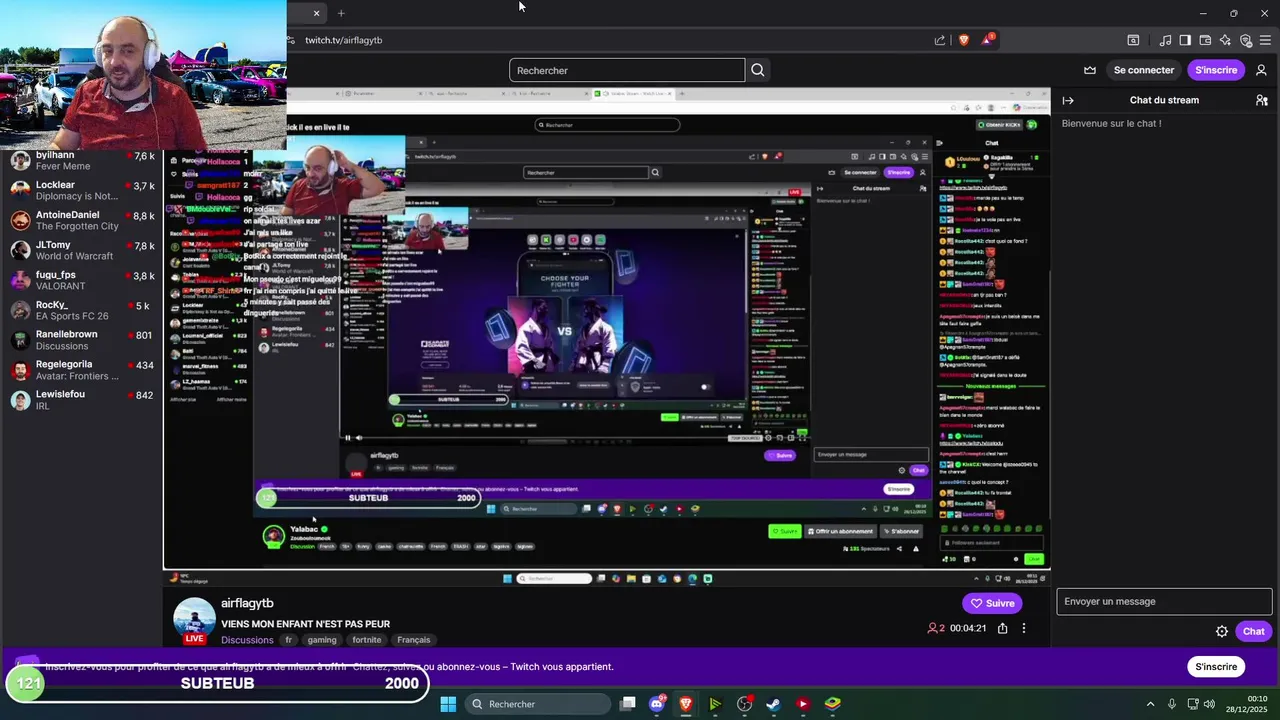Image resolution: width=1280 pixels, height=720 pixels.
Task: Collapse the stream chat panel
Action: click(x=1068, y=100)
